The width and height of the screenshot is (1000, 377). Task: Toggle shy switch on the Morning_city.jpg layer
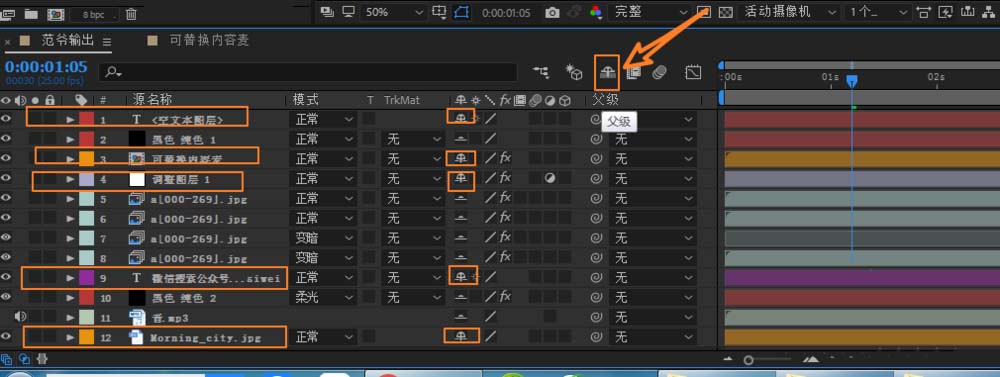(461, 336)
